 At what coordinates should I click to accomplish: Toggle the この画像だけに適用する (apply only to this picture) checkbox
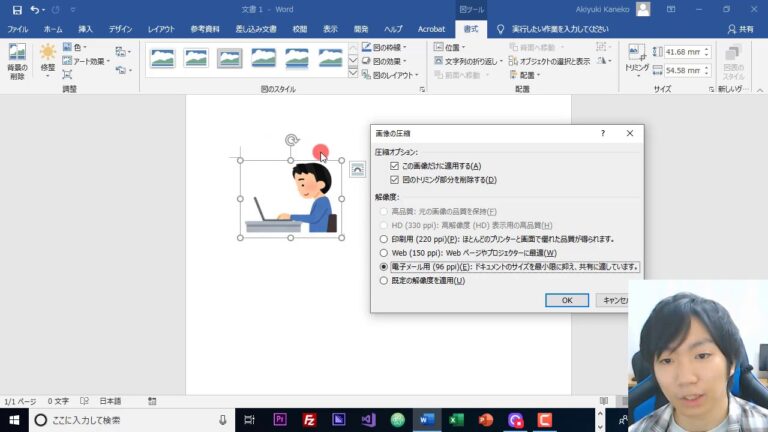pyautogui.click(x=394, y=166)
